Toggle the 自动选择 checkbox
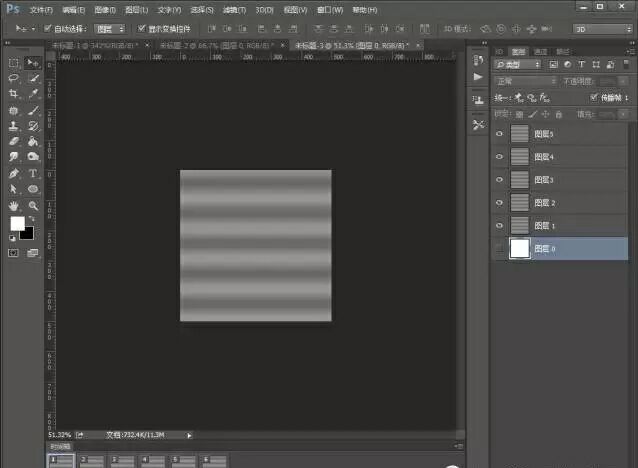The image size is (638, 468). [x=48, y=29]
